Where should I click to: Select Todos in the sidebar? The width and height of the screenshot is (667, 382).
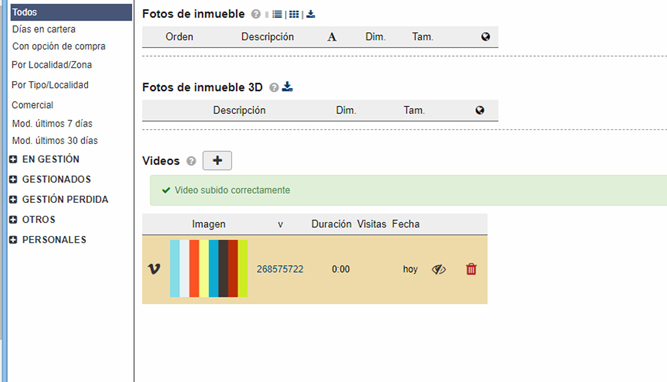tap(71, 12)
